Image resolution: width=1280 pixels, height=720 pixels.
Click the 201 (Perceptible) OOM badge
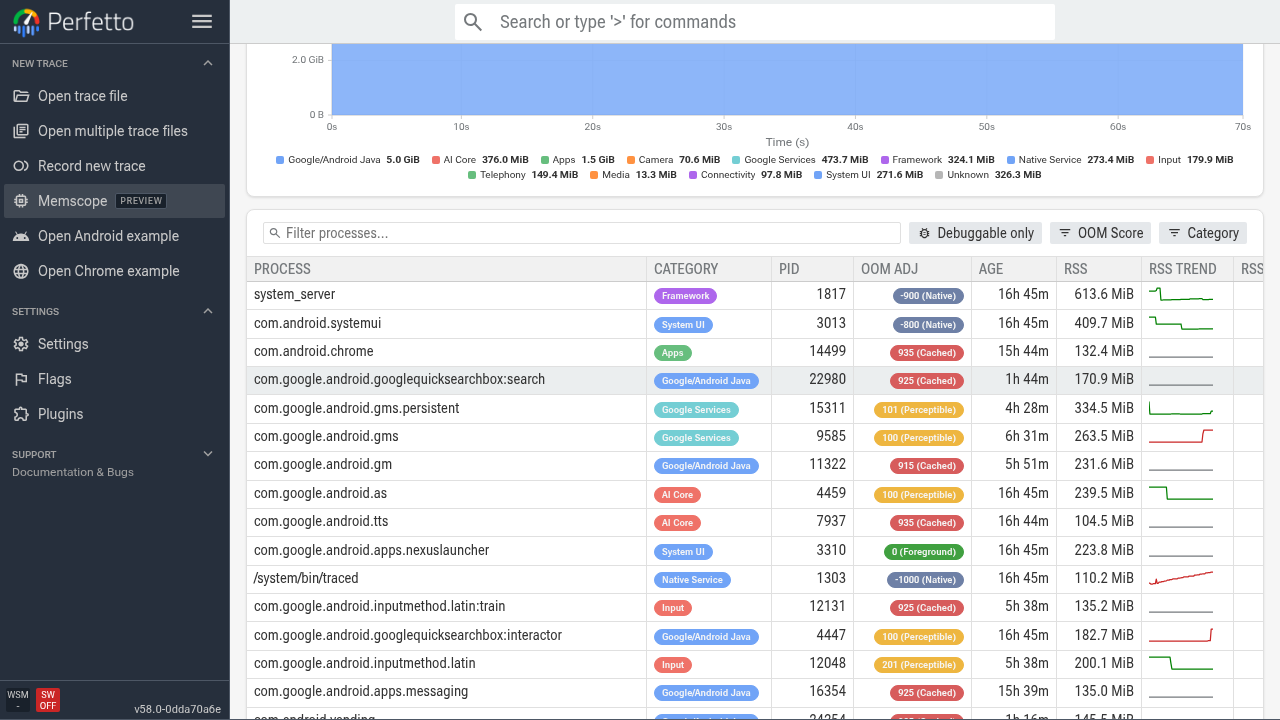point(918,665)
